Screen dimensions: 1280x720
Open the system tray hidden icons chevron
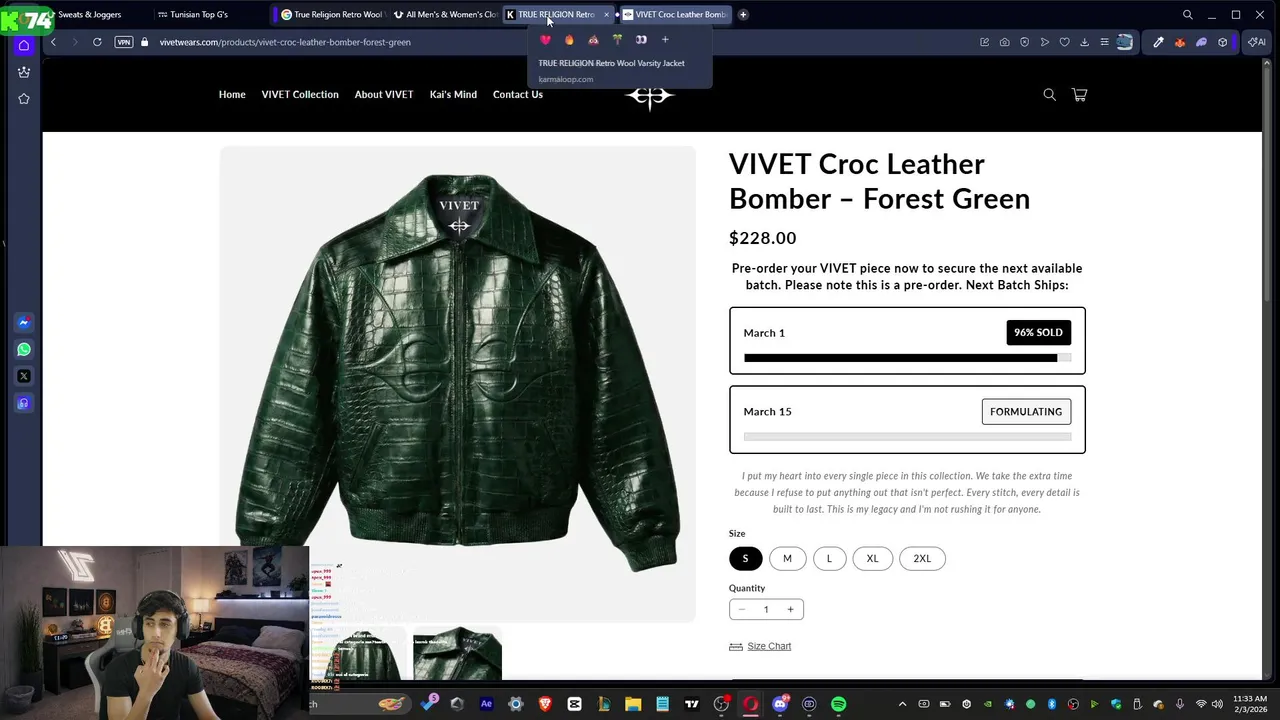902,704
